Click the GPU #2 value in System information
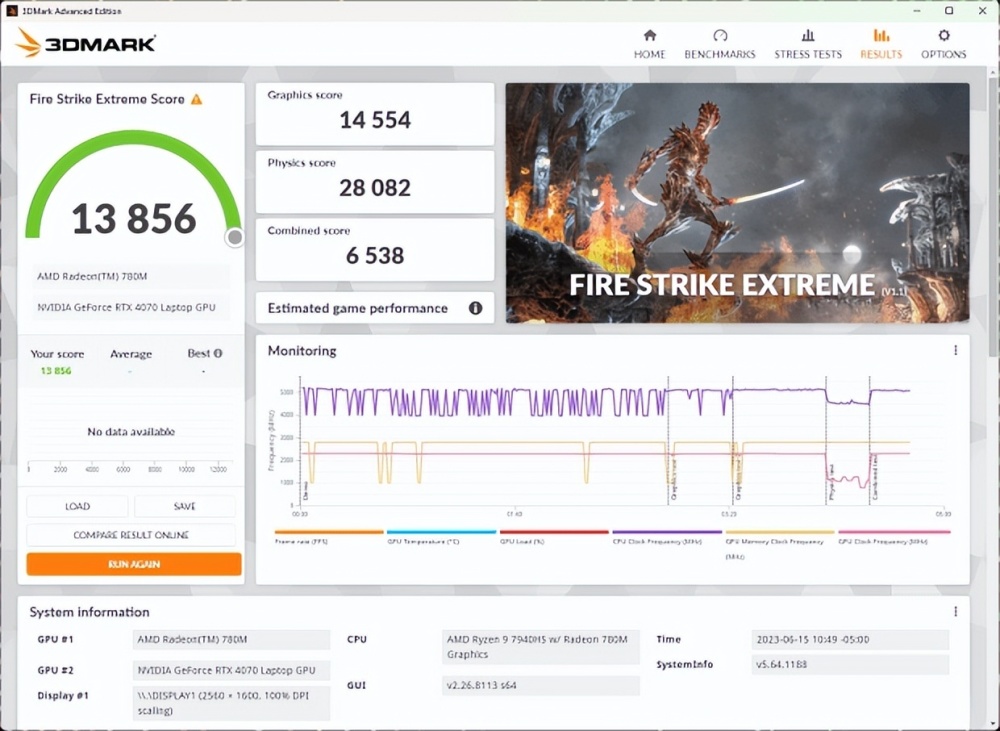The image size is (1000, 731). click(x=232, y=670)
